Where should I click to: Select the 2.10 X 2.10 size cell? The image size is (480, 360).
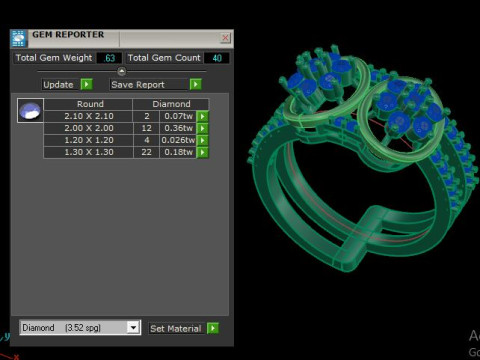(88, 116)
